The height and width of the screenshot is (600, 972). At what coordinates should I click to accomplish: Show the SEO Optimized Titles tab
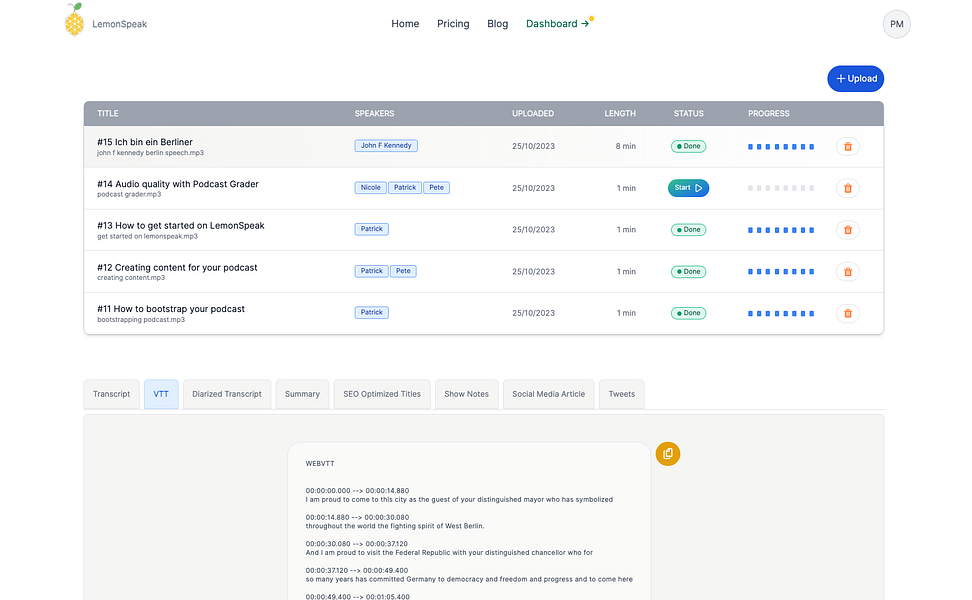pos(382,394)
